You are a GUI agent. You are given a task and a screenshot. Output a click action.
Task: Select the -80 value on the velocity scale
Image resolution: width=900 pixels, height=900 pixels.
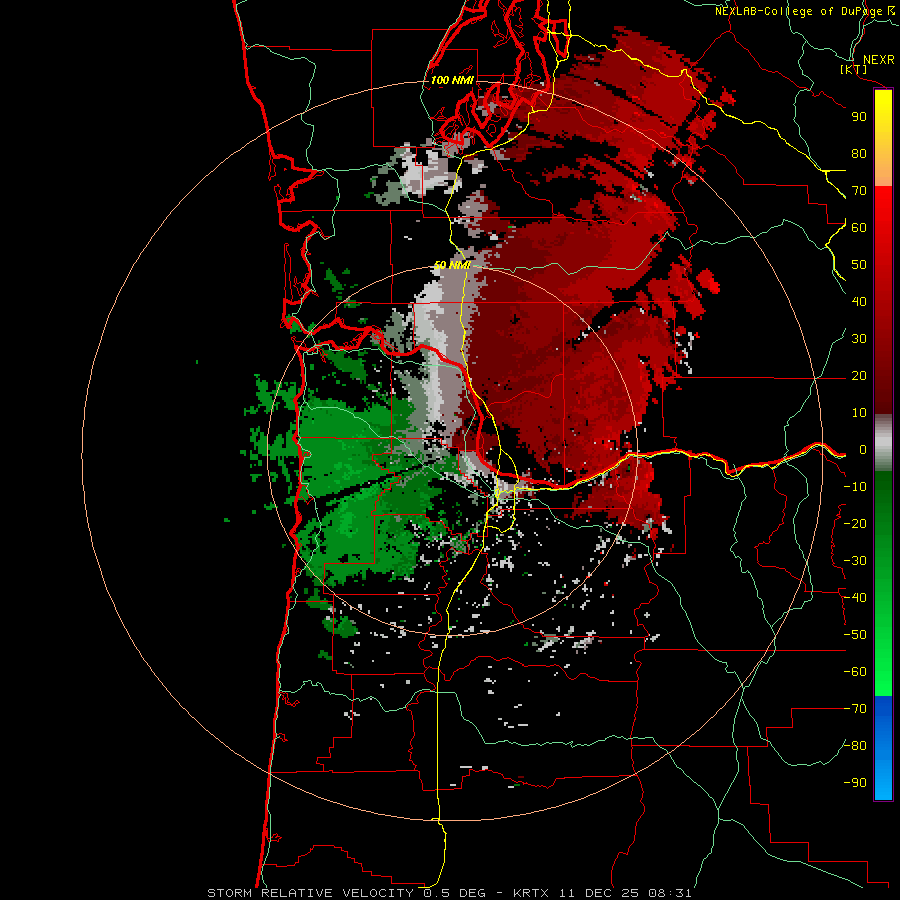click(855, 746)
